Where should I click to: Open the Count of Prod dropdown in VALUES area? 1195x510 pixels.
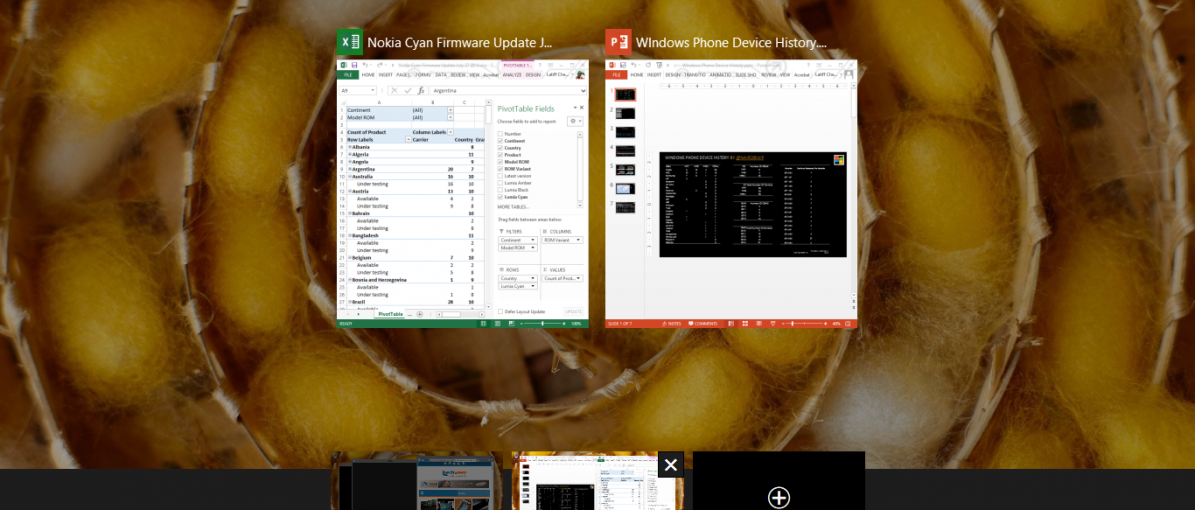coord(578,278)
